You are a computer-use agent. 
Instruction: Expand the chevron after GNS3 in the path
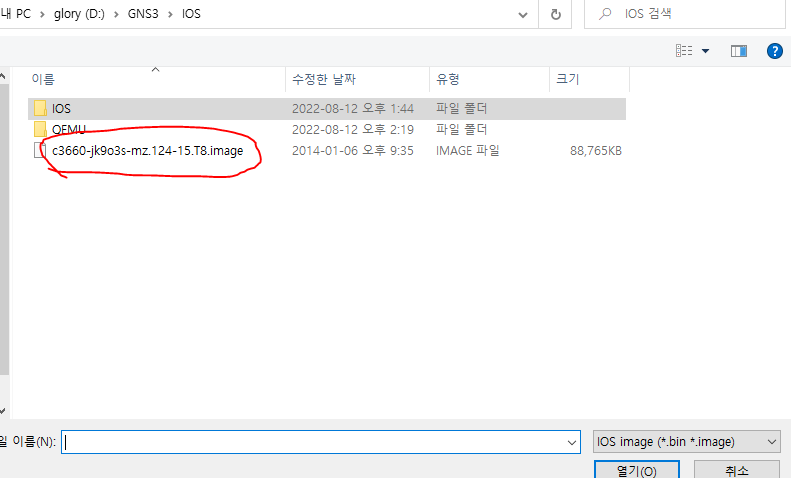point(170,14)
